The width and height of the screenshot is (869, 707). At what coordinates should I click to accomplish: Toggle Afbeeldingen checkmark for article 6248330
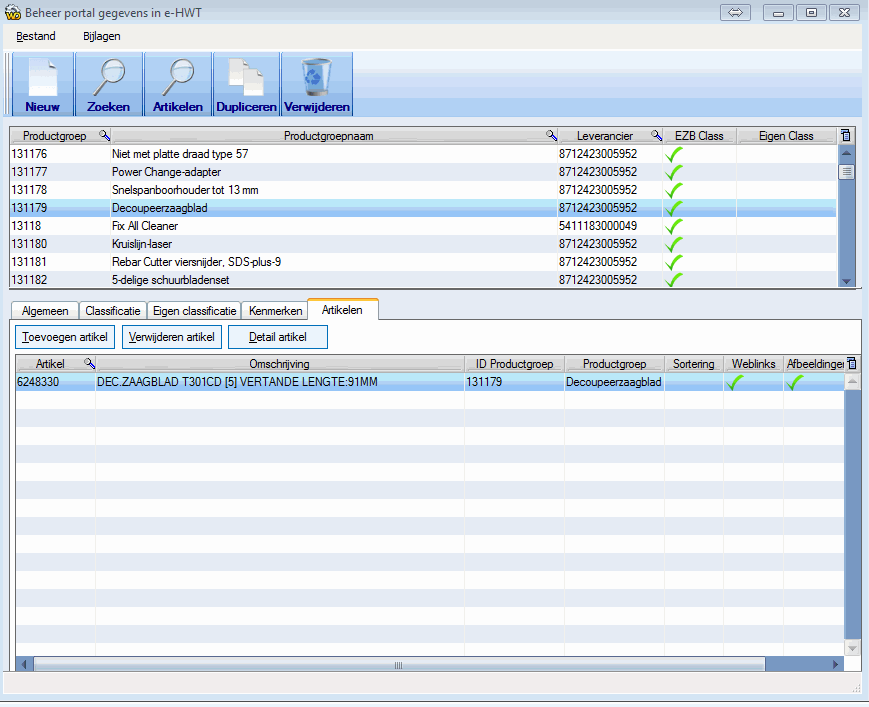(796, 382)
